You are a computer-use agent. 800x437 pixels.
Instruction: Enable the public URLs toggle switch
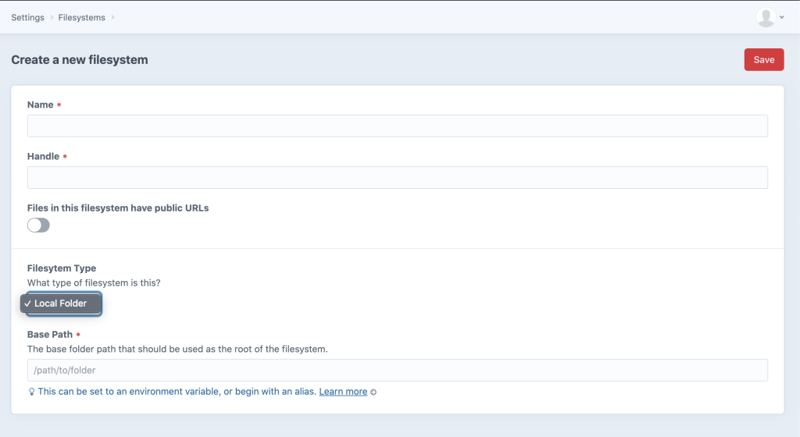38,225
